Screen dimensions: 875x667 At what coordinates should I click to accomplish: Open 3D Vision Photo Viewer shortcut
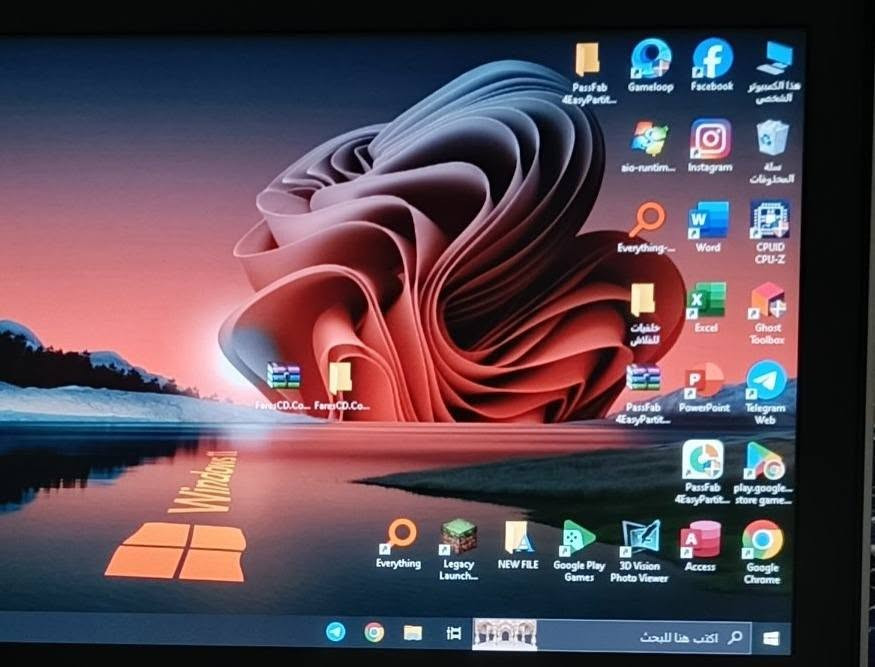click(x=640, y=551)
